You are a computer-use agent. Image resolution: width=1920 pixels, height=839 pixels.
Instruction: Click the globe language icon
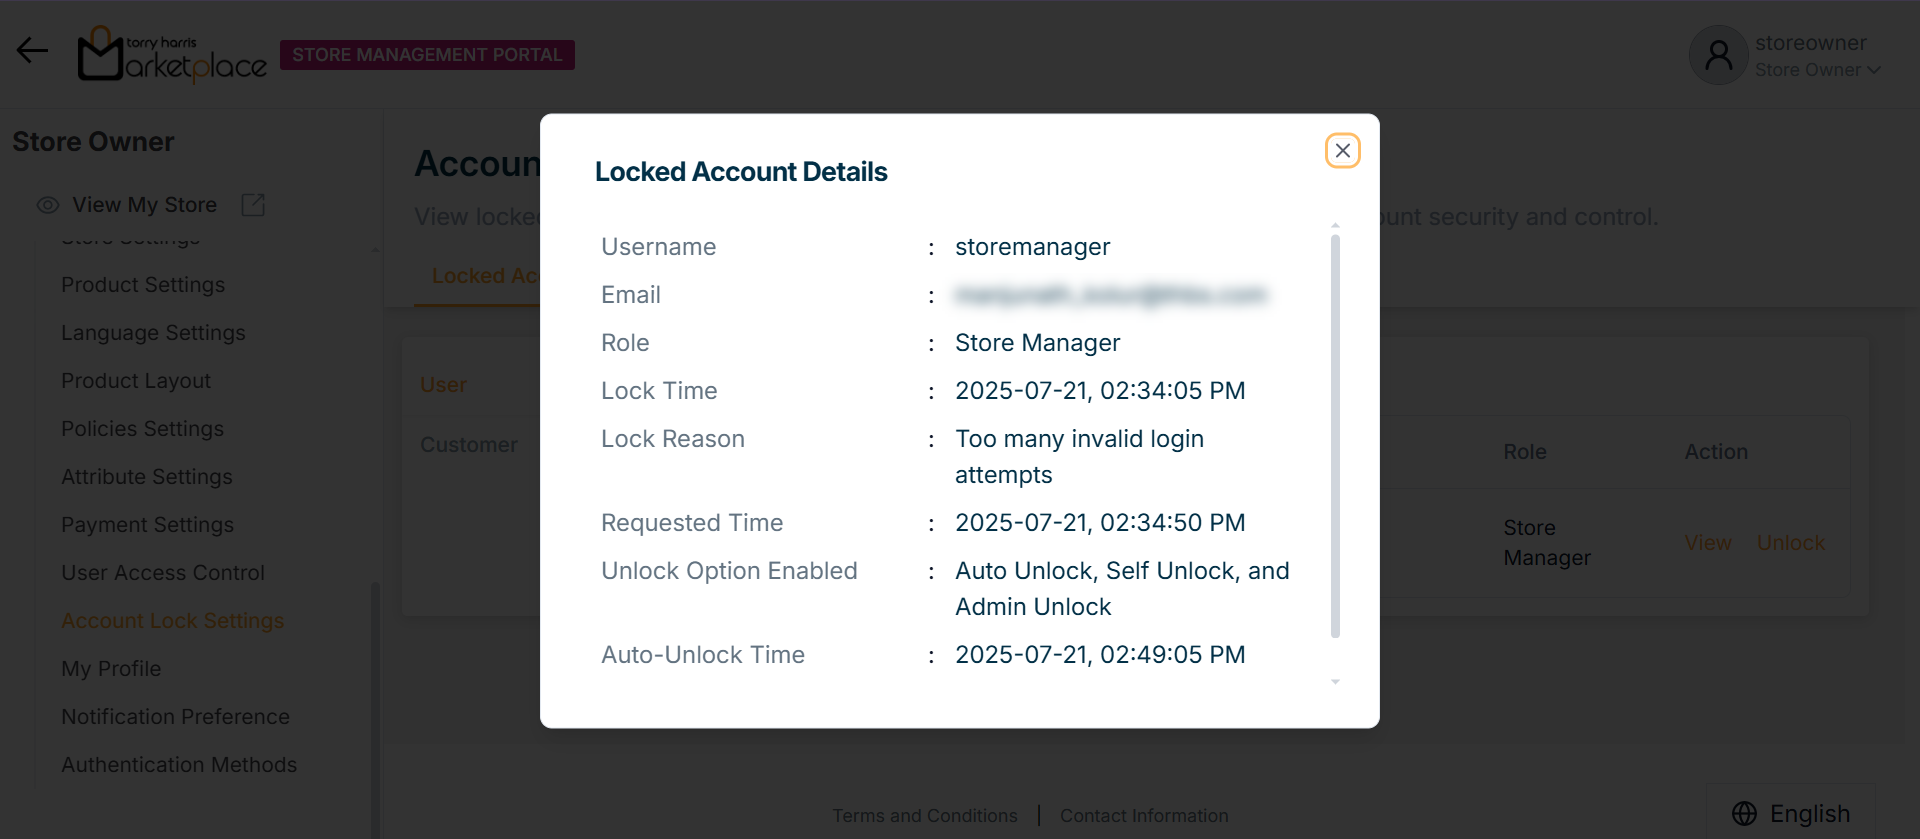pyautogui.click(x=1744, y=814)
